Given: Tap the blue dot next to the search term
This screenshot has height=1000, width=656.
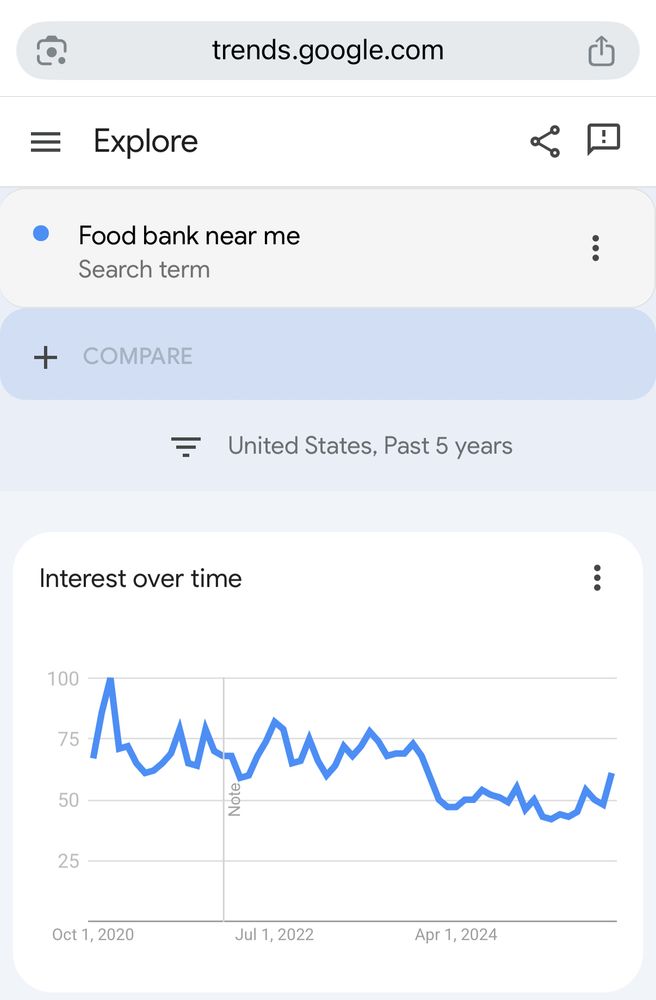Looking at the screenshot, I should [x=39, y=233].
